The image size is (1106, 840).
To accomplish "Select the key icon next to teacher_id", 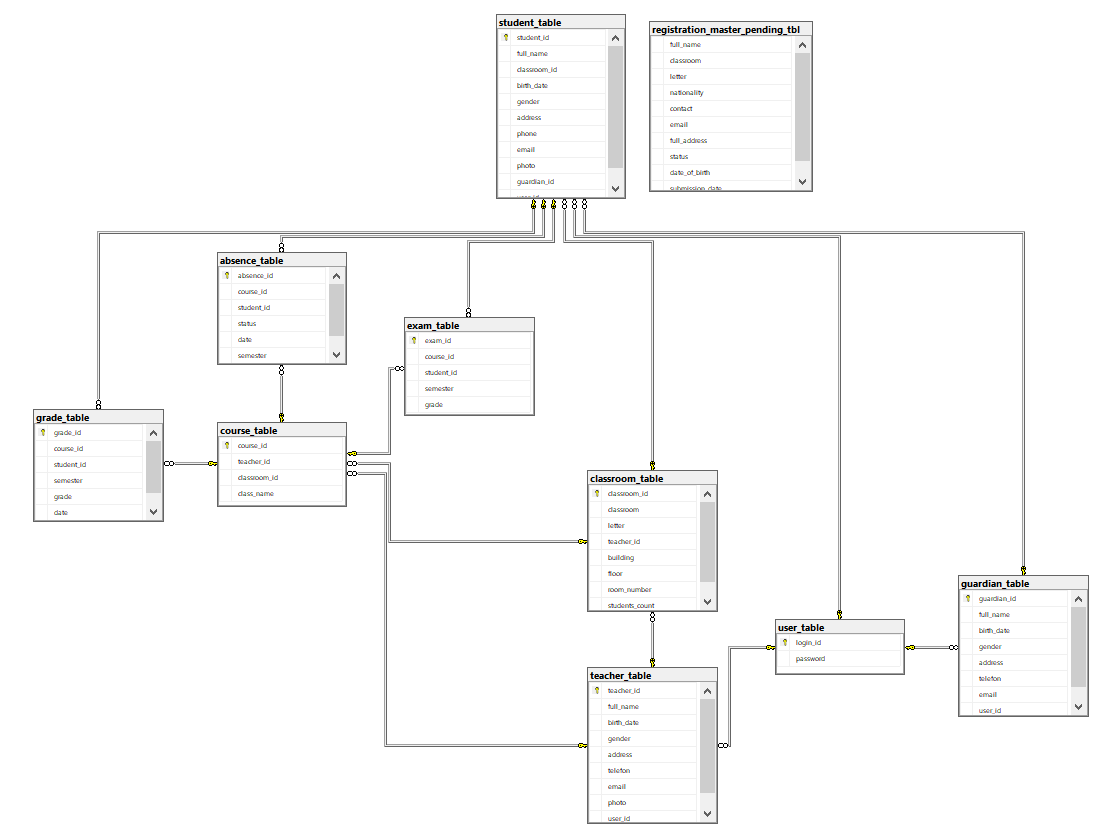I will coord(598,690).
